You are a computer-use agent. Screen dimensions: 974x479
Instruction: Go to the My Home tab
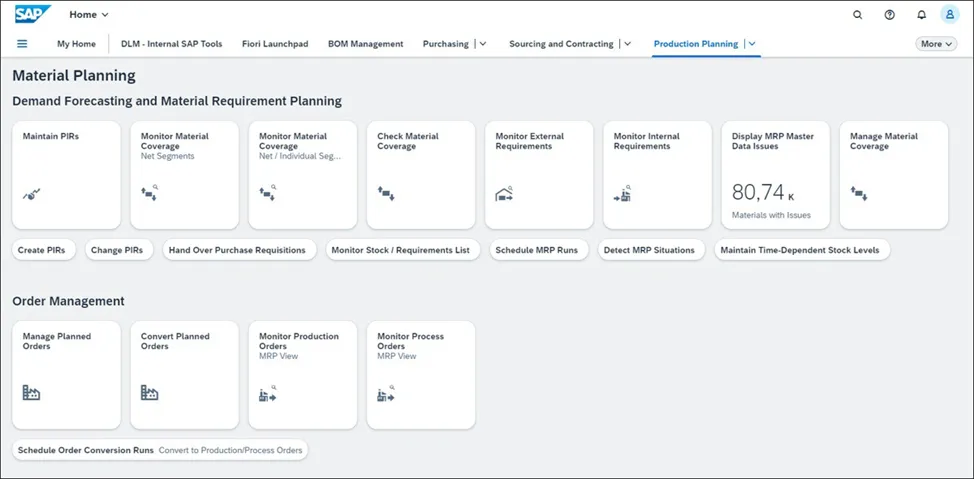pyautogui.click(x=76, y=44)
